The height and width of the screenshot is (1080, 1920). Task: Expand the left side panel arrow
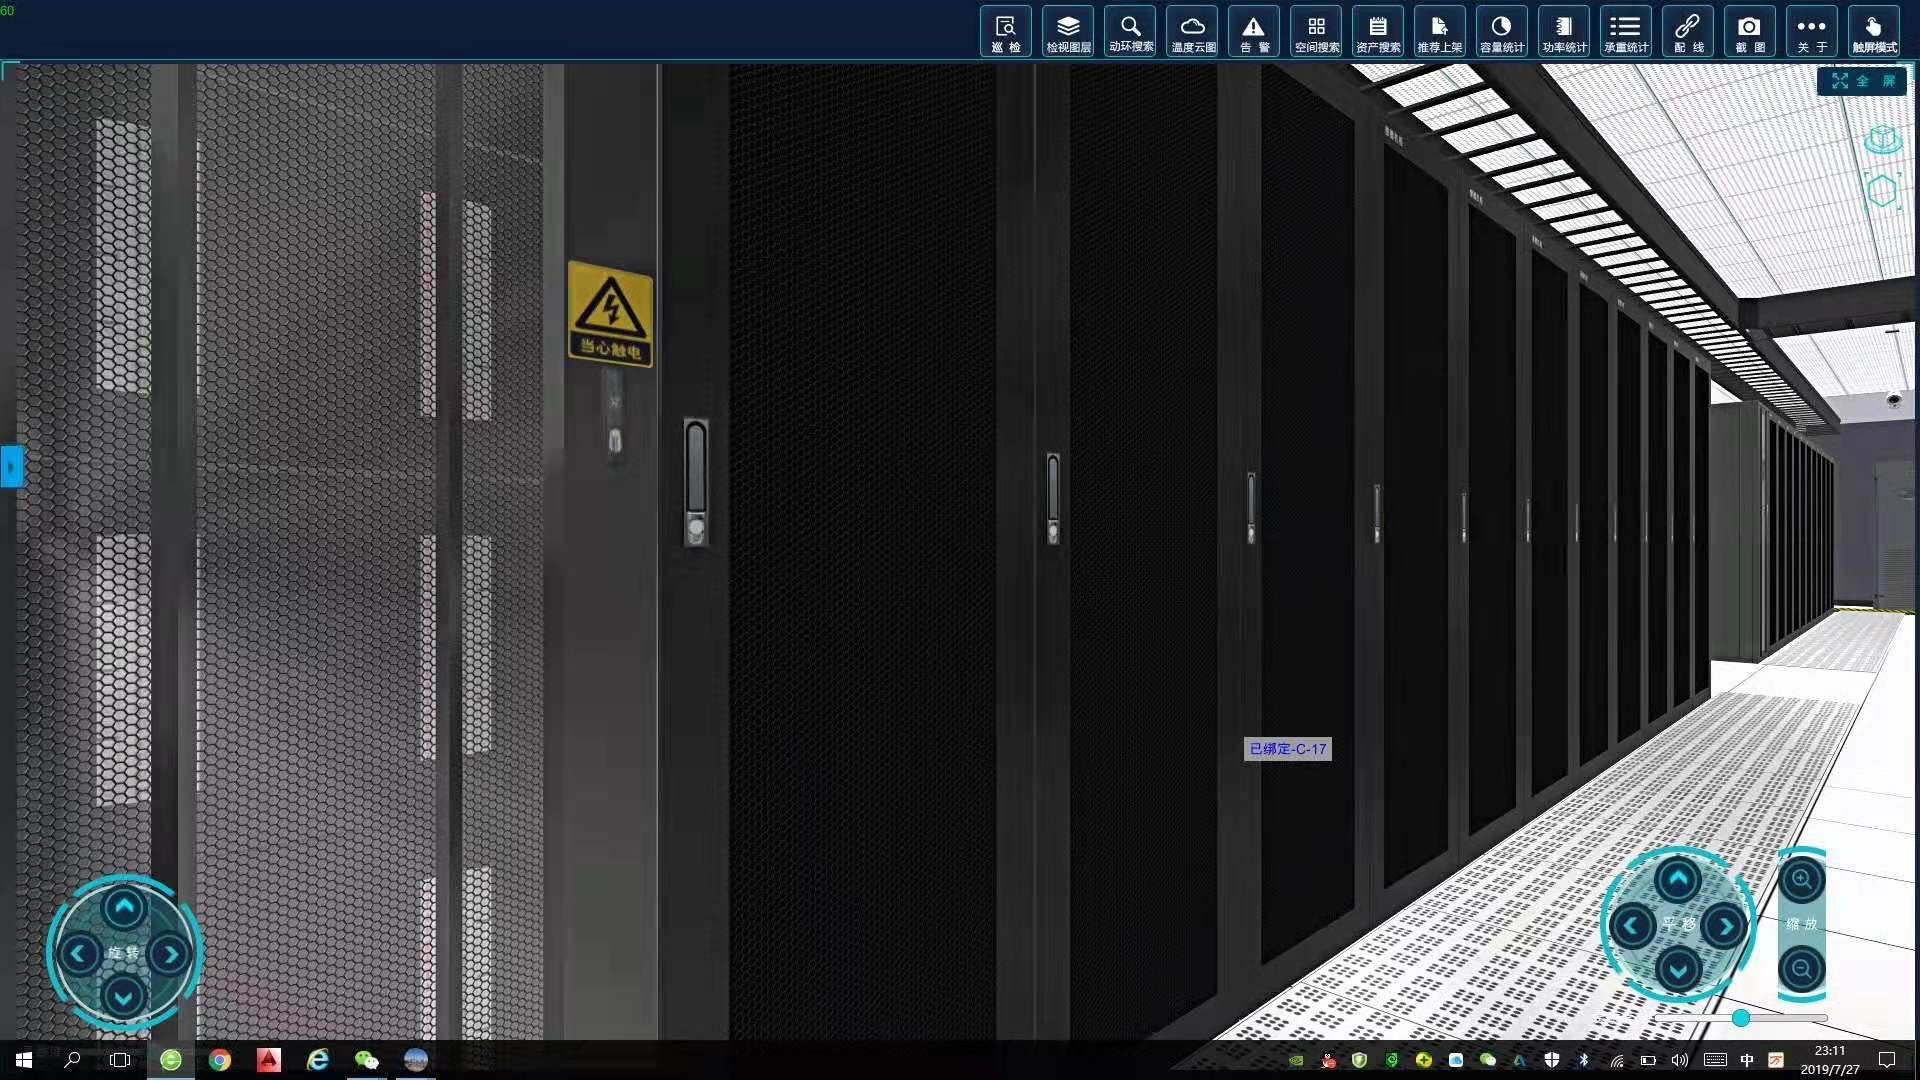(x=11, y=467)
